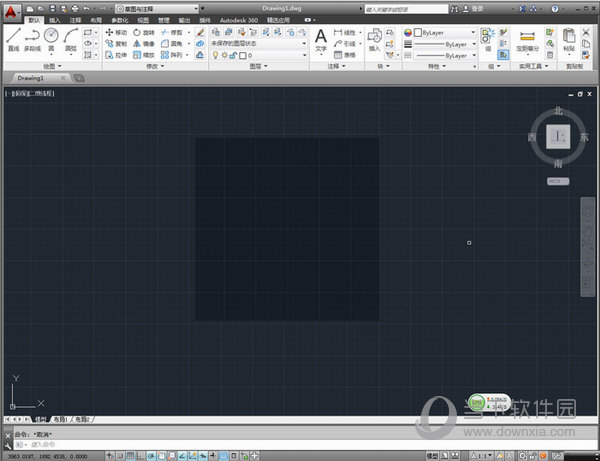Open the current layer dropdown showing 0
This screenshot has width=600, height=461.
259,55
